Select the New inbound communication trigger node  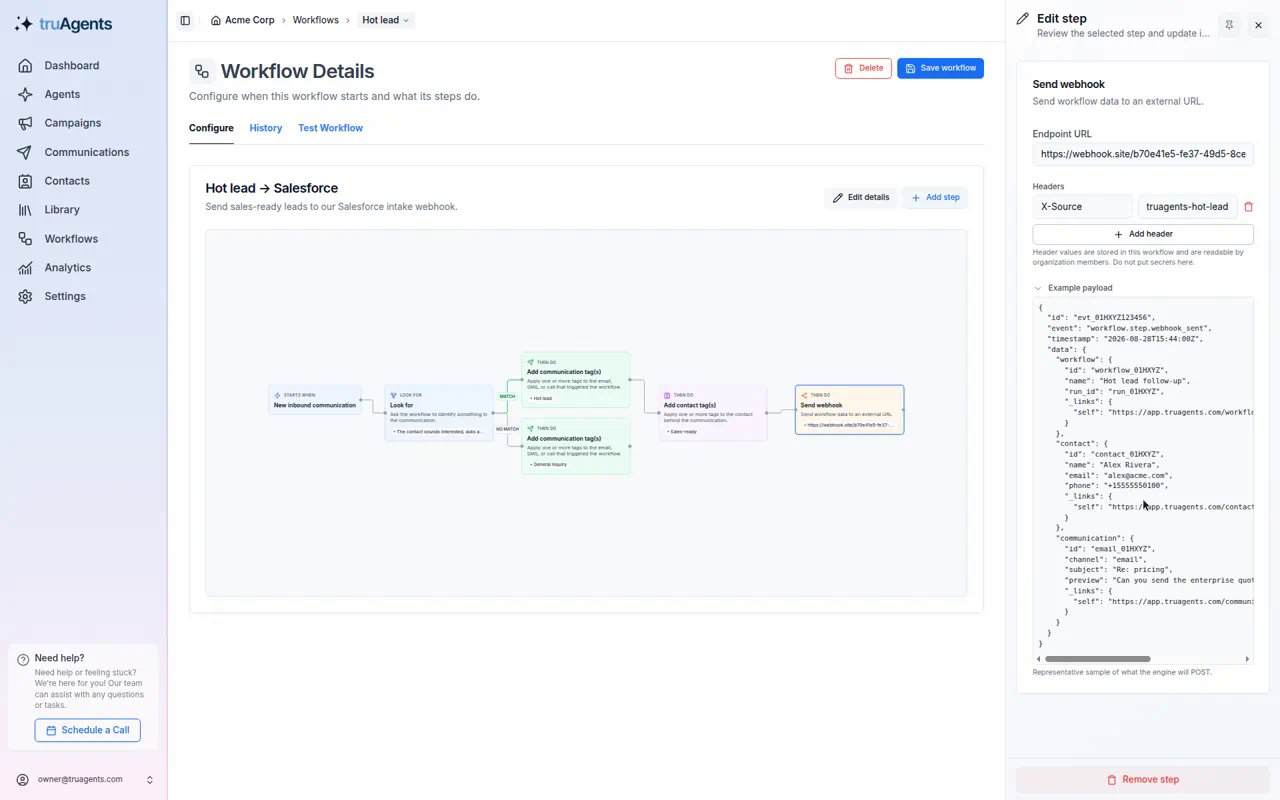tap(315, 400)
